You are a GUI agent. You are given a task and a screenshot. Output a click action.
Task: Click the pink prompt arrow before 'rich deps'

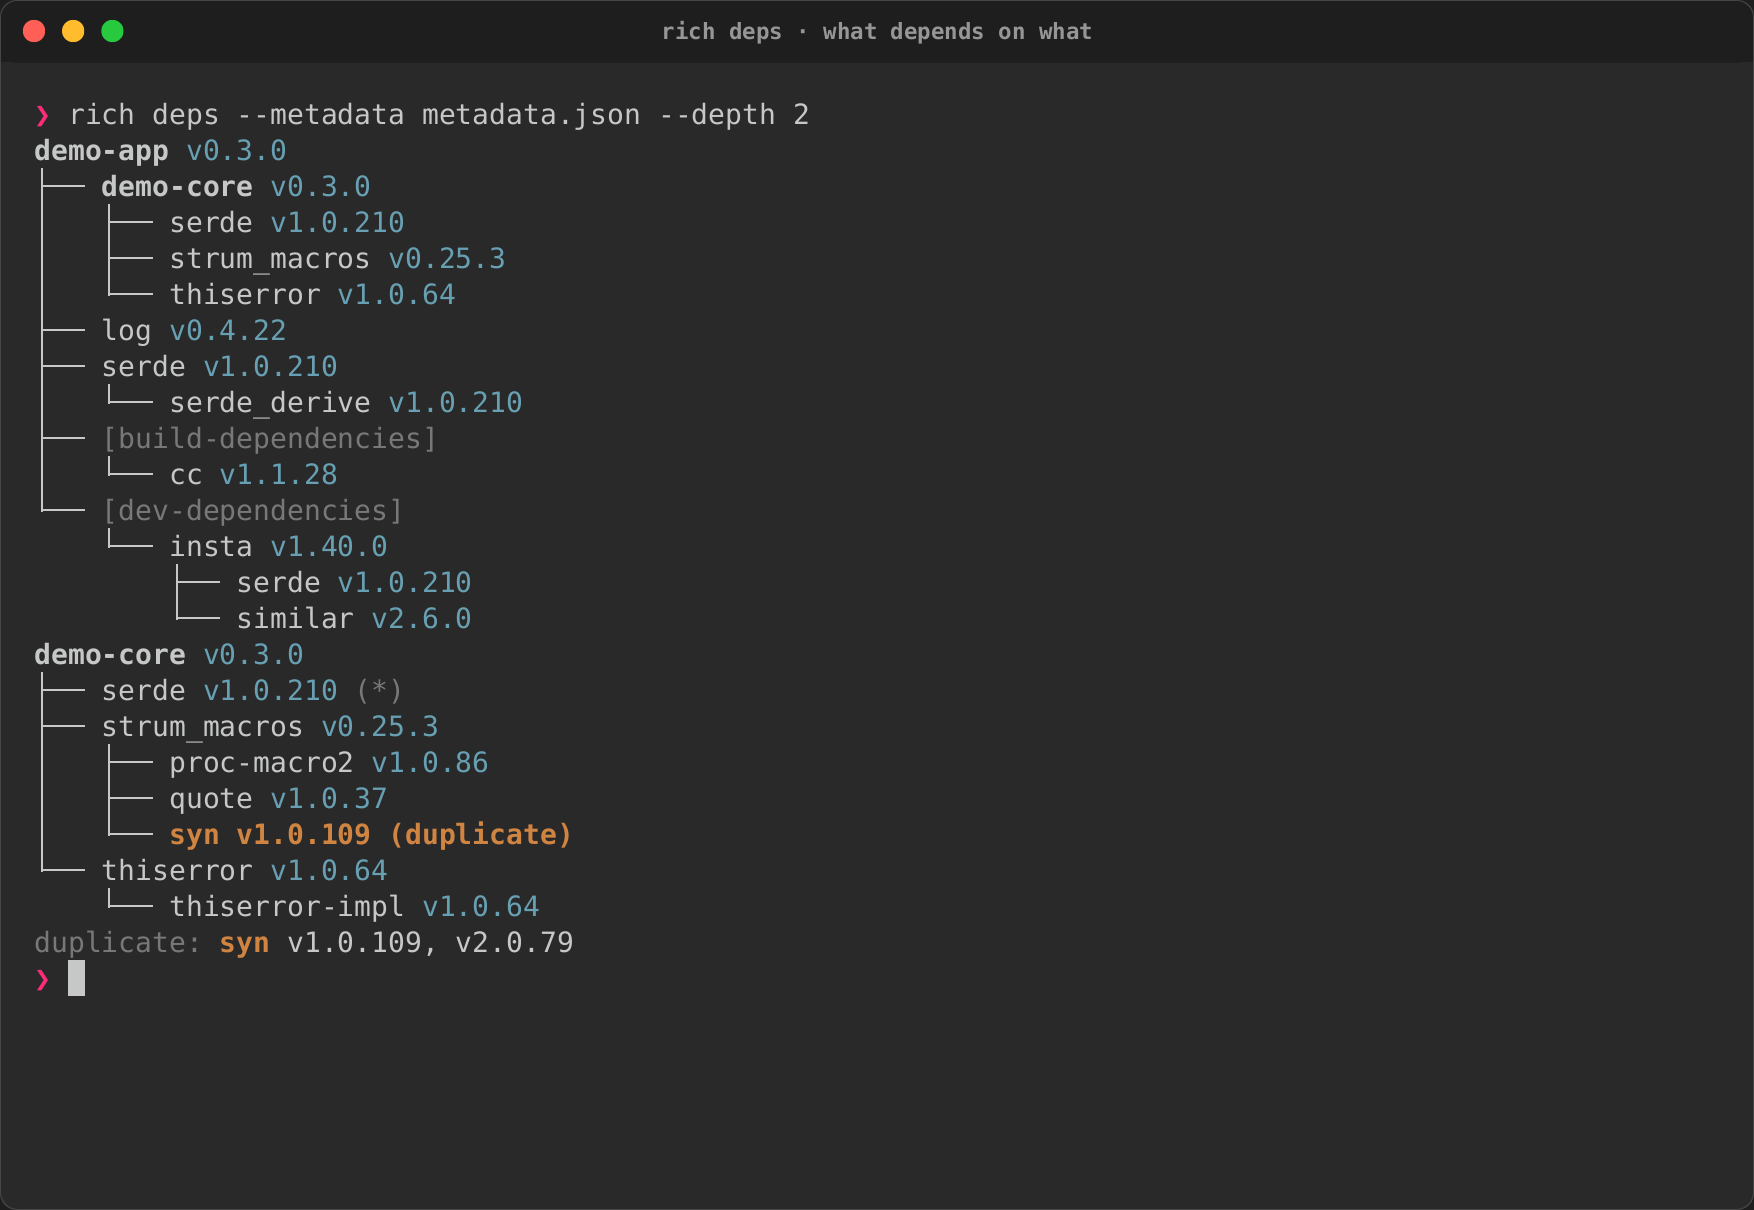click(42, 115)
